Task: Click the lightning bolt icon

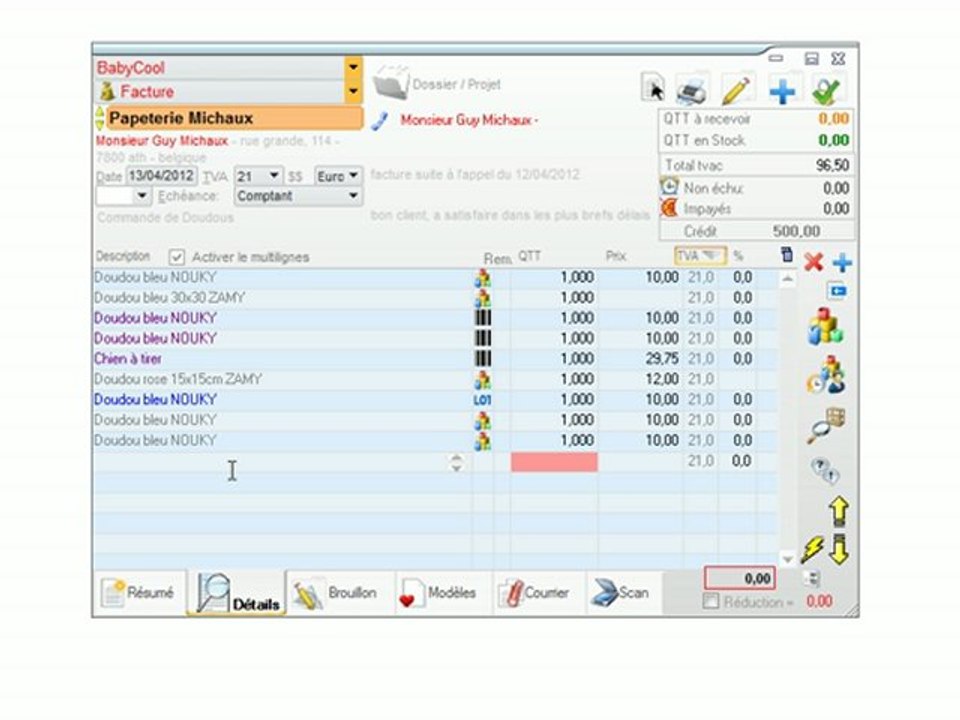Action: (x=812, y=549)
